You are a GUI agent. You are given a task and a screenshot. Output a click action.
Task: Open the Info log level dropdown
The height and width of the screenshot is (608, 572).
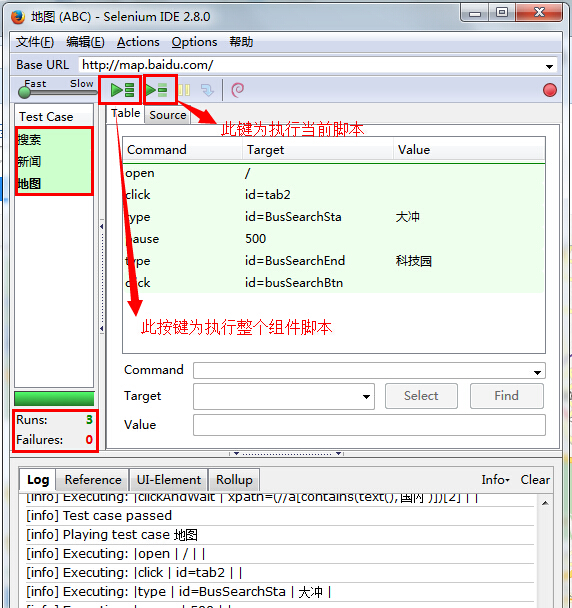click(x=495, y=480)
